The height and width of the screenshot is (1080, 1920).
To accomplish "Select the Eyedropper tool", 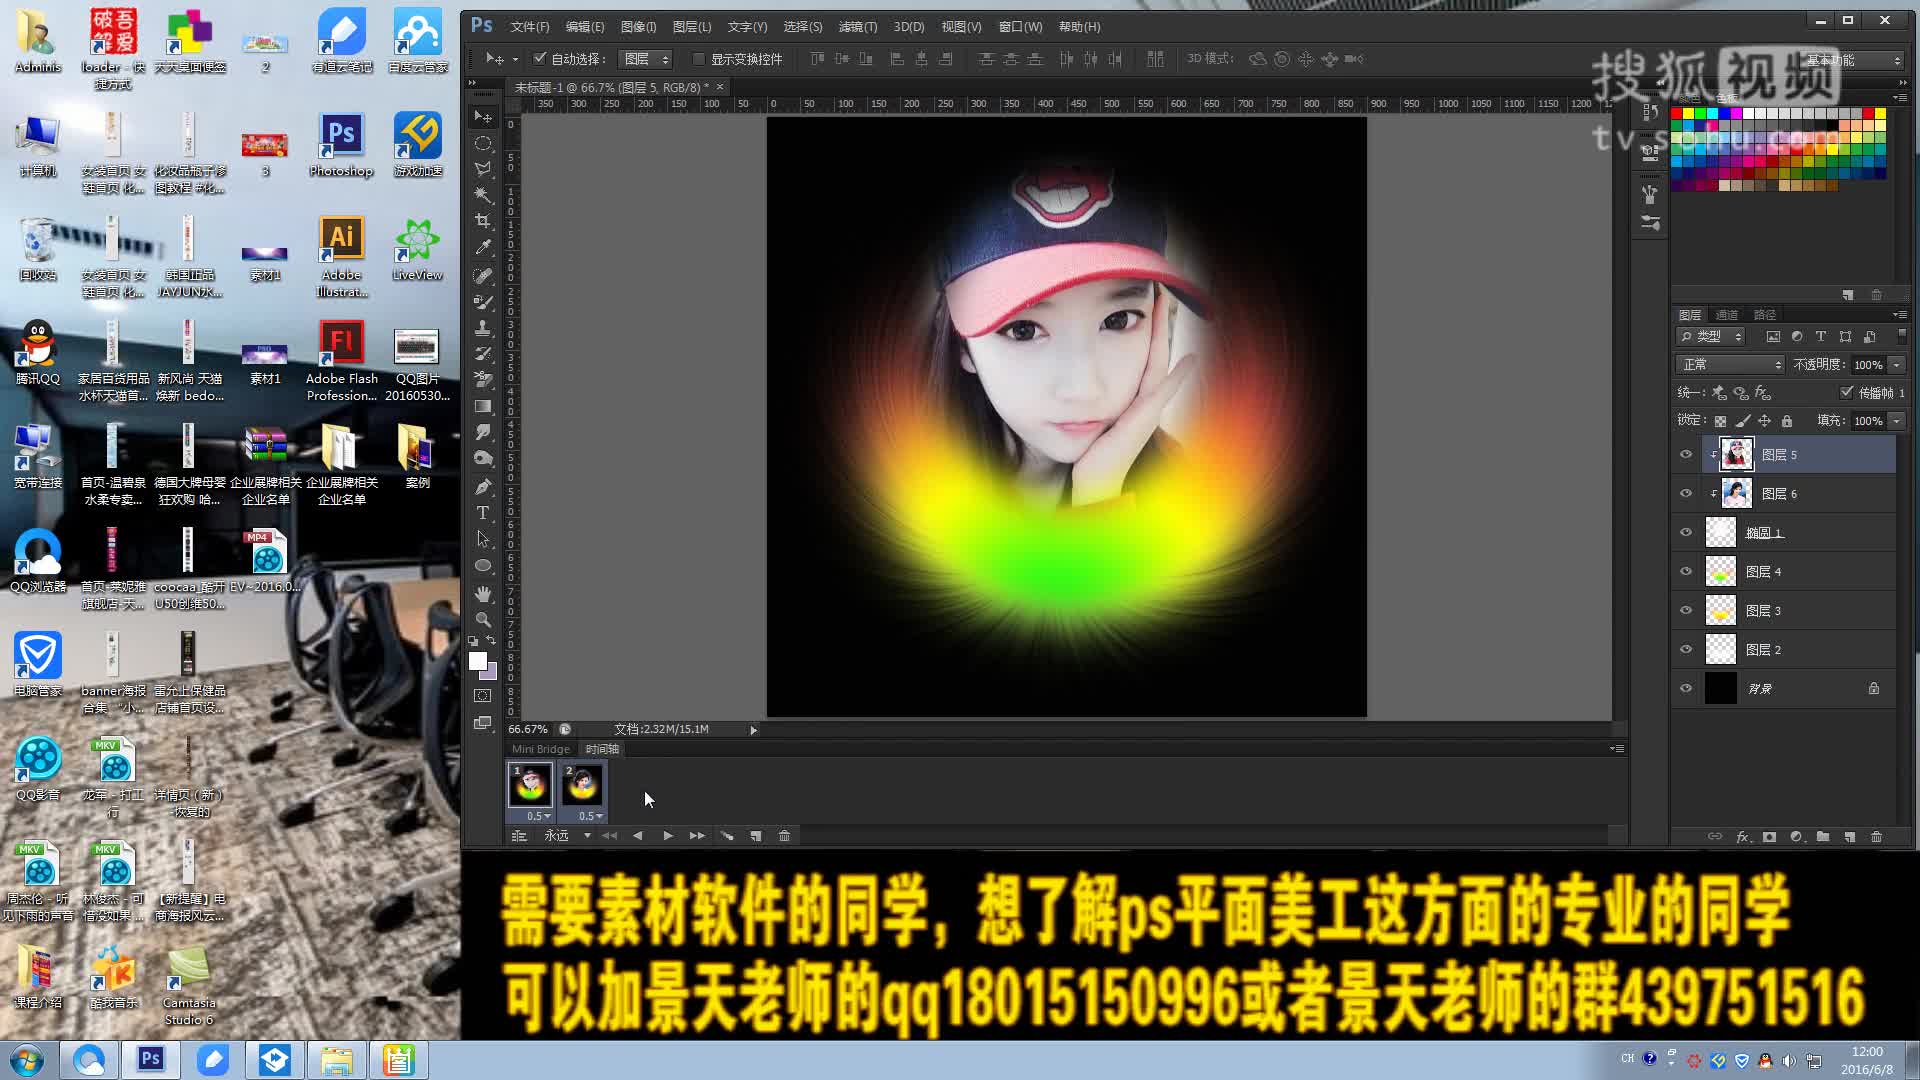I will point(483,247).
